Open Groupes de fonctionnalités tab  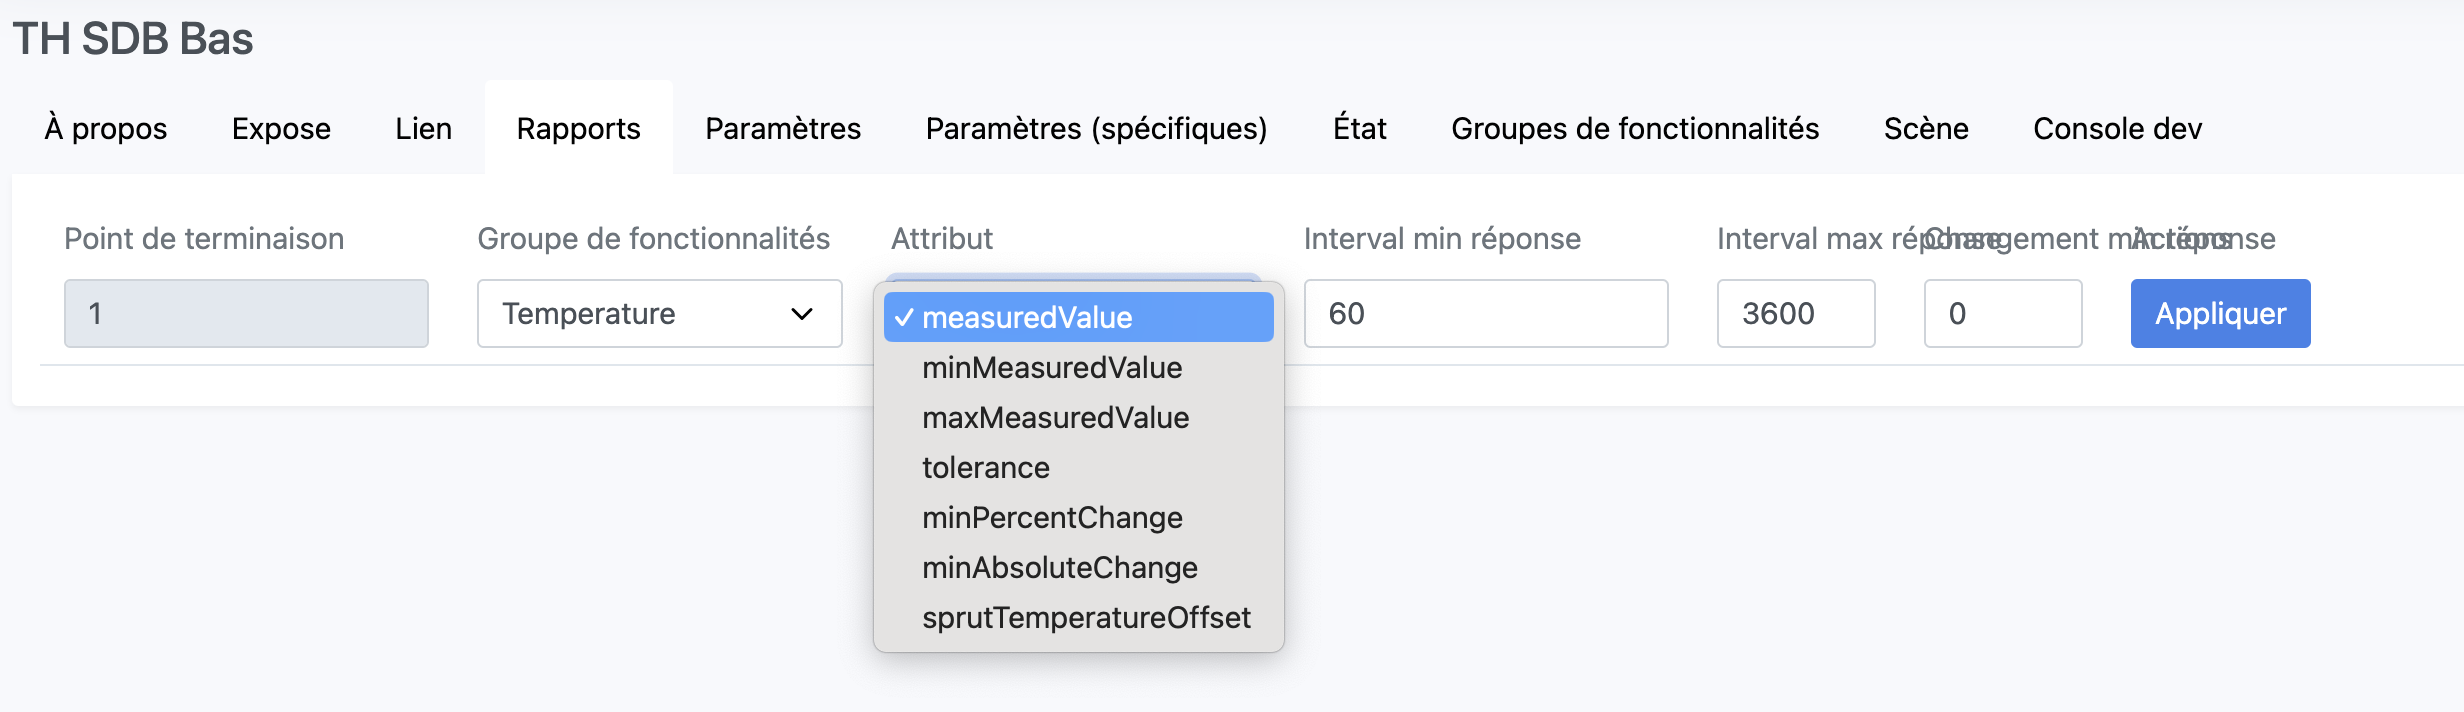click(x=1634, y=129)
